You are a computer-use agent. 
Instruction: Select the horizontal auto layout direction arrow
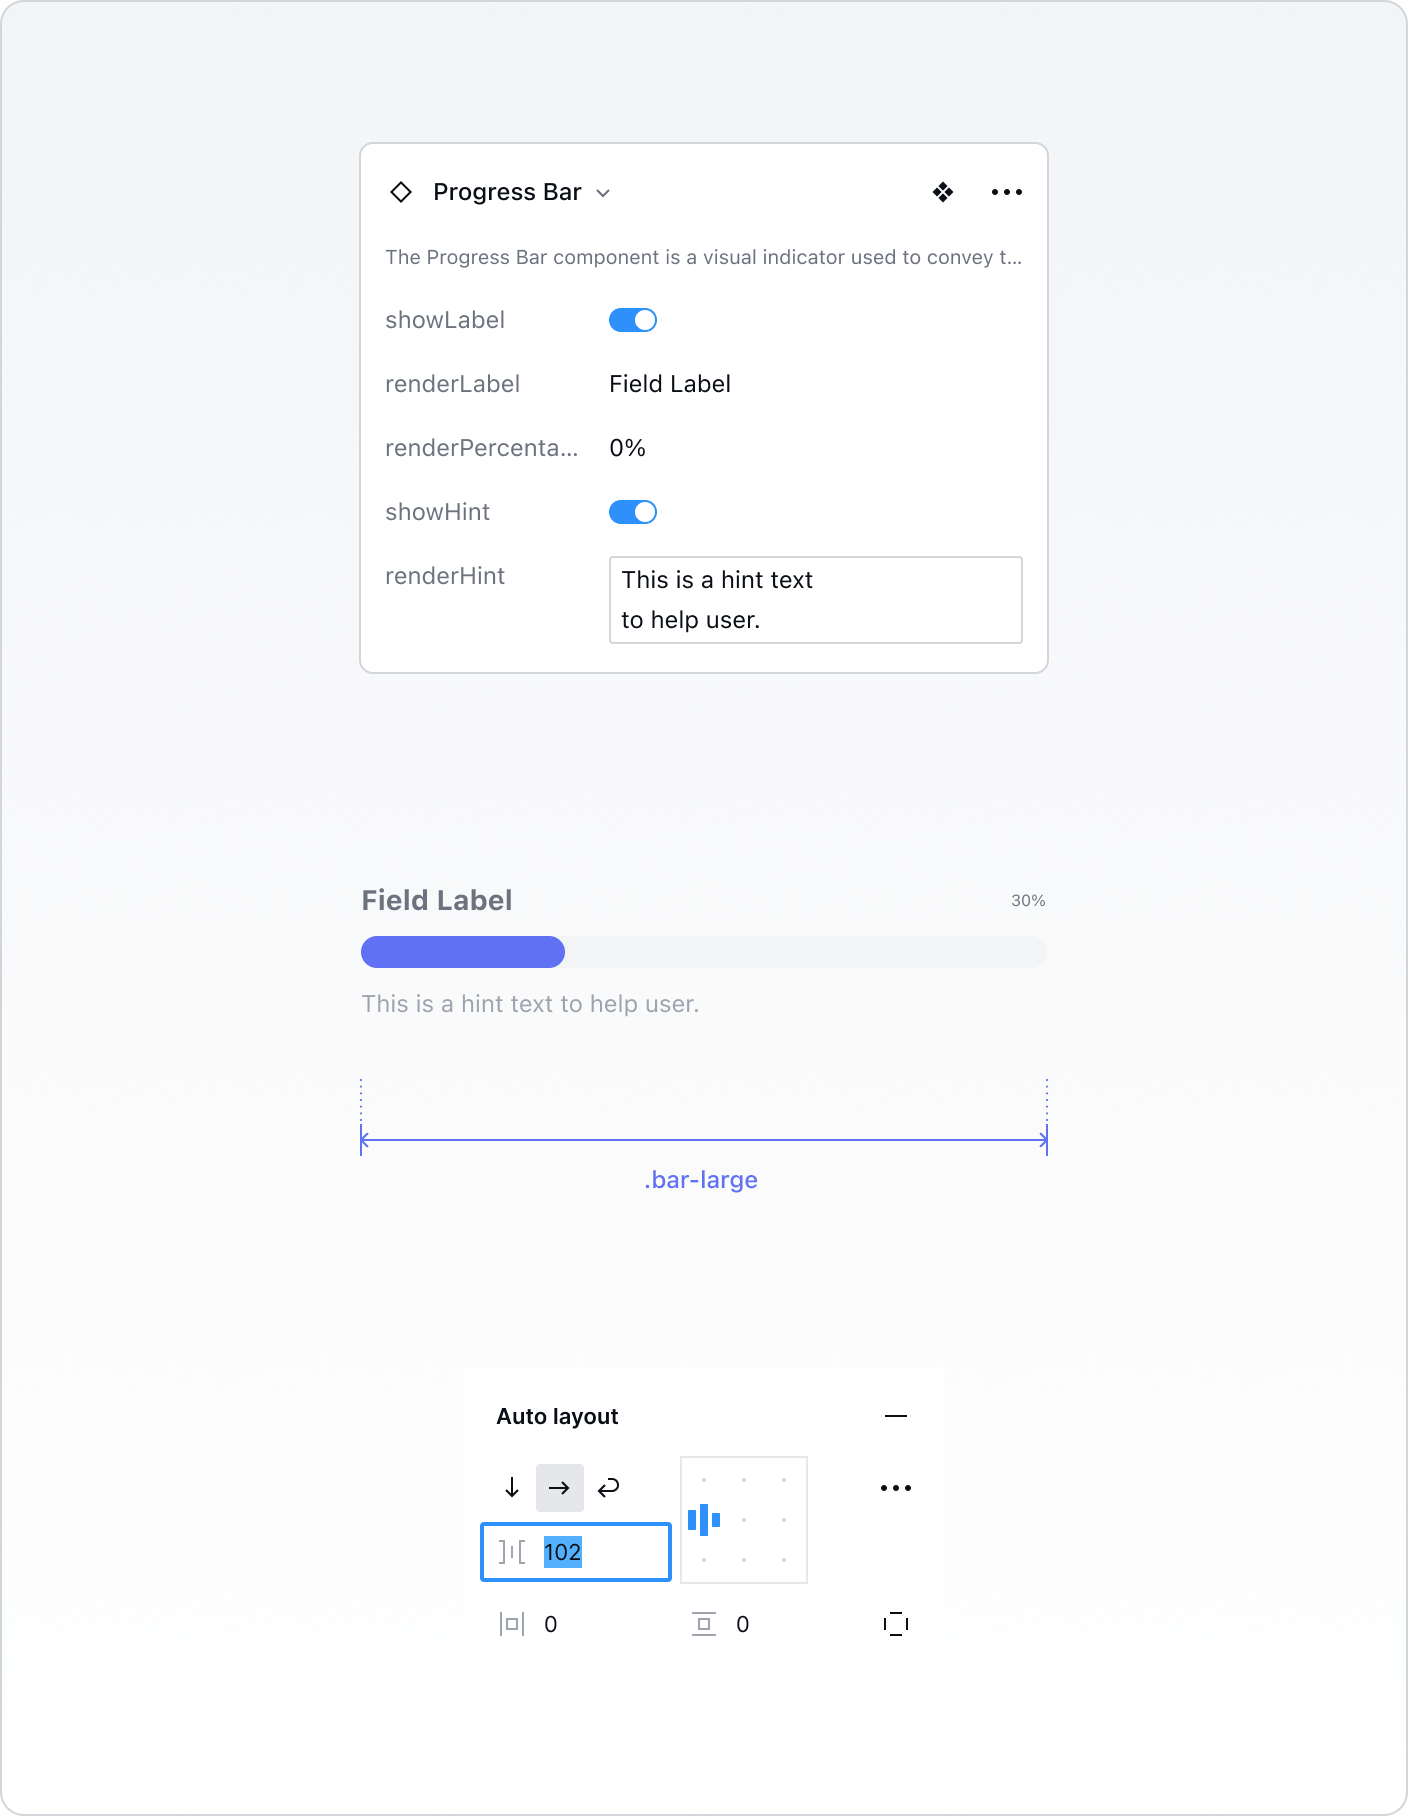coord(559,1488)
